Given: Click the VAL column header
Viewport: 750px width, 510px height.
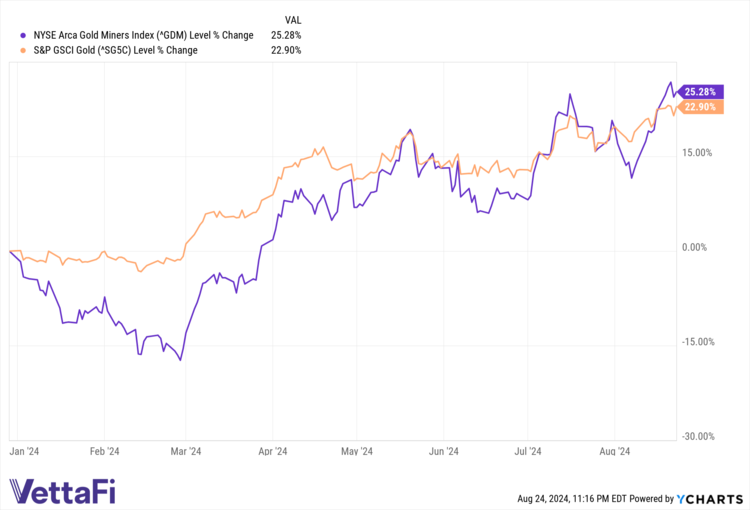Looking at the screenshot, I should click(x=293, y=20).
